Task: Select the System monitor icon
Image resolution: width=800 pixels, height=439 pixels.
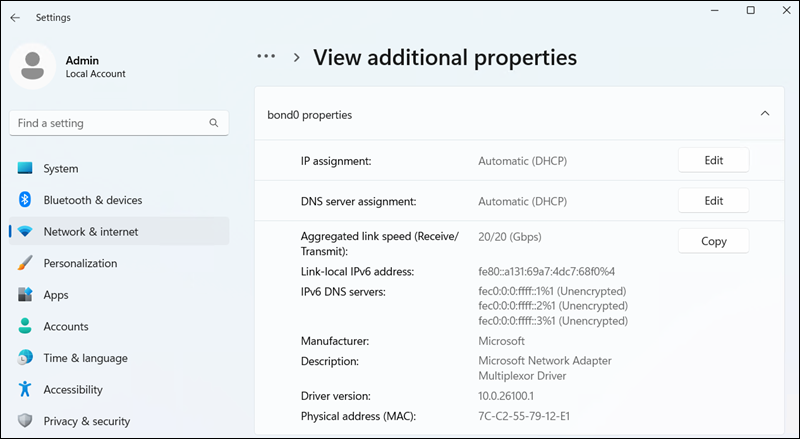Action: (x=25, y=168)
